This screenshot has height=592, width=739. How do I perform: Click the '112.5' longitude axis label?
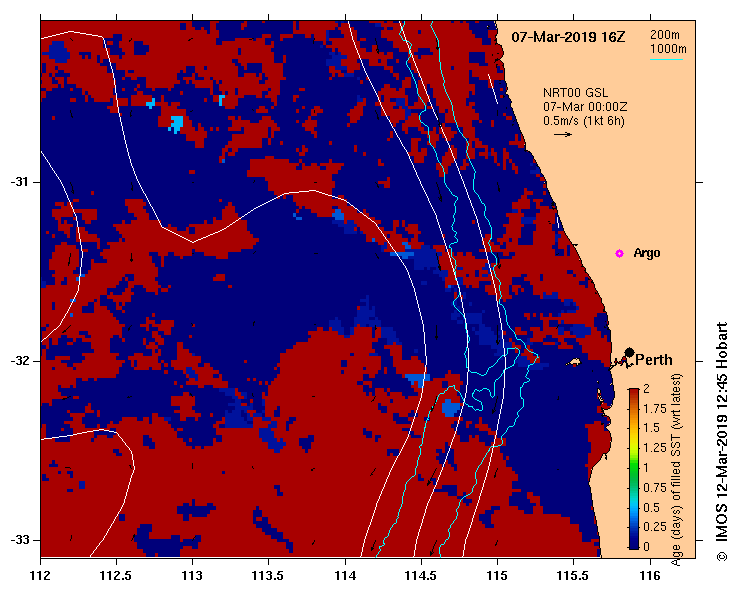coord(116,576)
